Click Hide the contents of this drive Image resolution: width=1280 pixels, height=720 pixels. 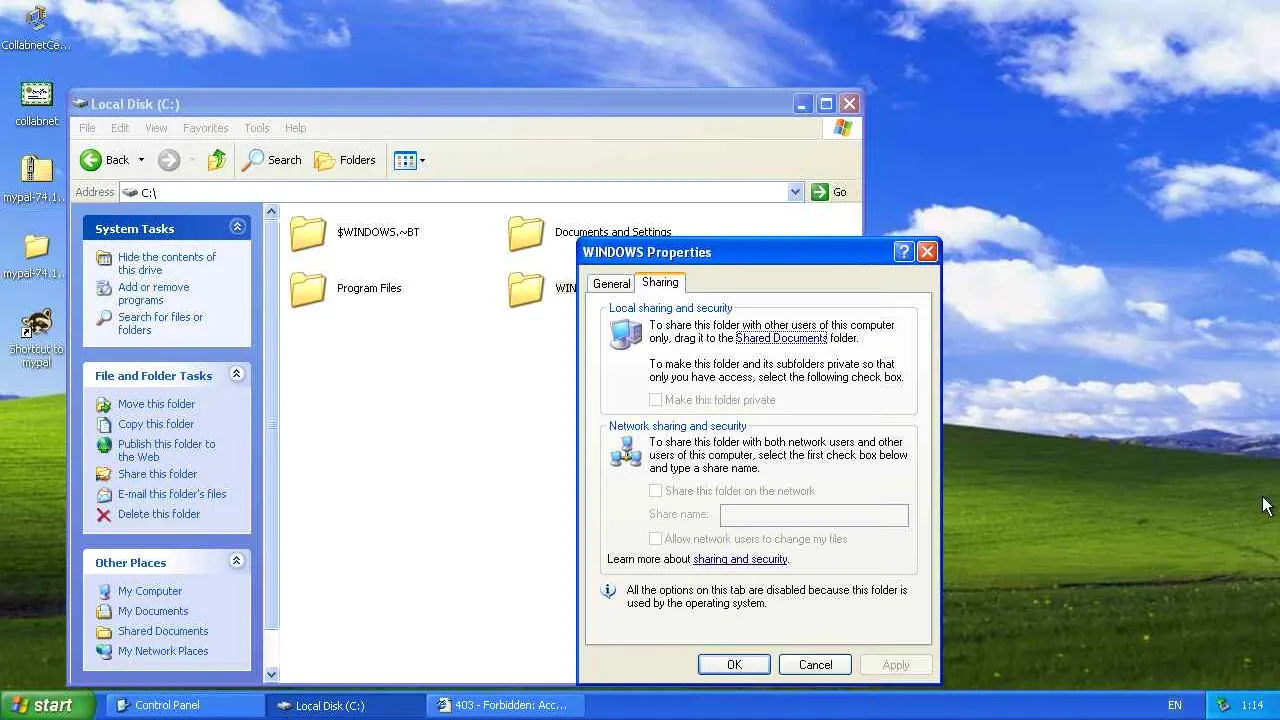coord(167,263)
